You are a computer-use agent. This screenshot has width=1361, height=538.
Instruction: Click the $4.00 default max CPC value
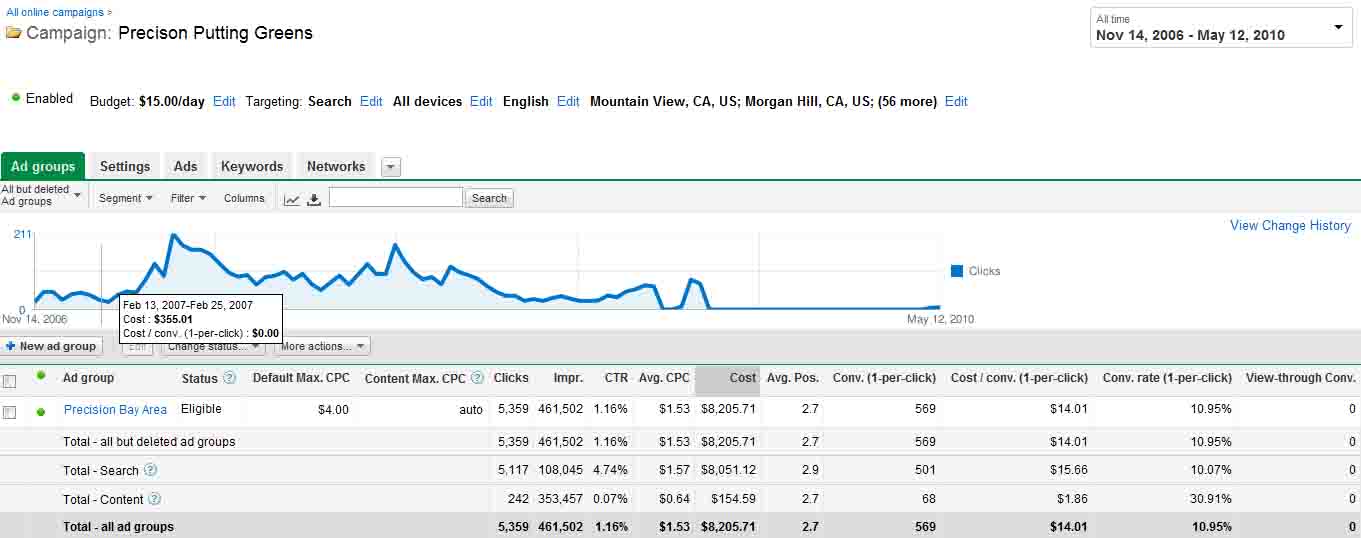pos(333,409)
